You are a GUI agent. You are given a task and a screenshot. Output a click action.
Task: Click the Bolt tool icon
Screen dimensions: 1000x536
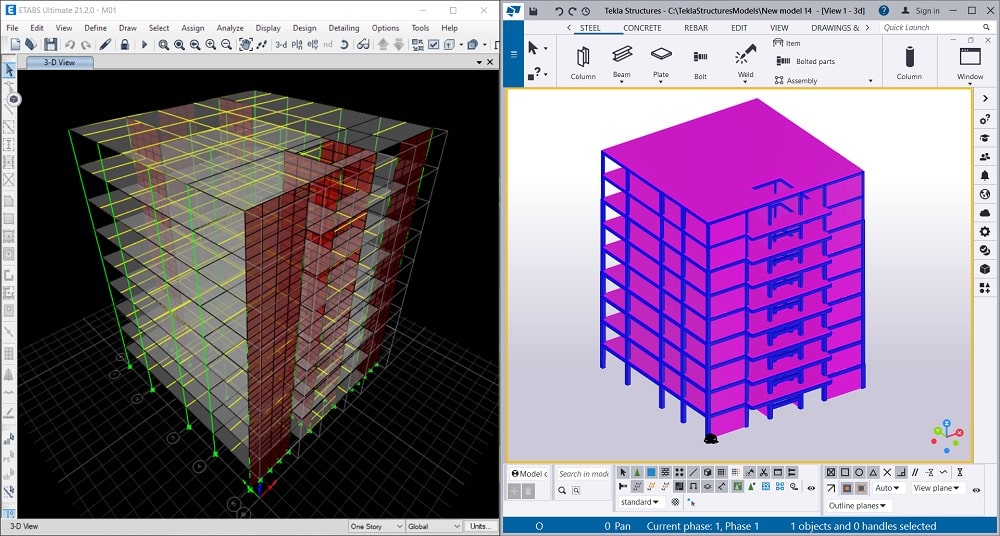[700, 58]
